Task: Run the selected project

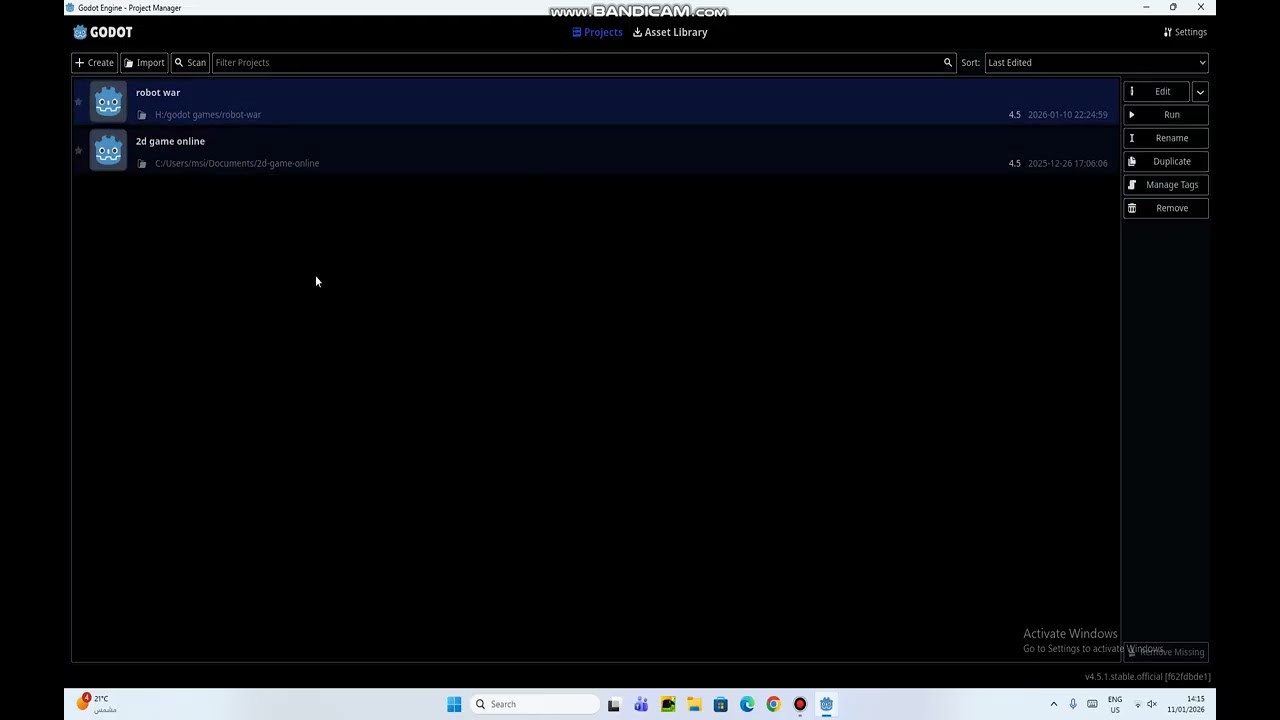Action: [x=1165, y=115]
